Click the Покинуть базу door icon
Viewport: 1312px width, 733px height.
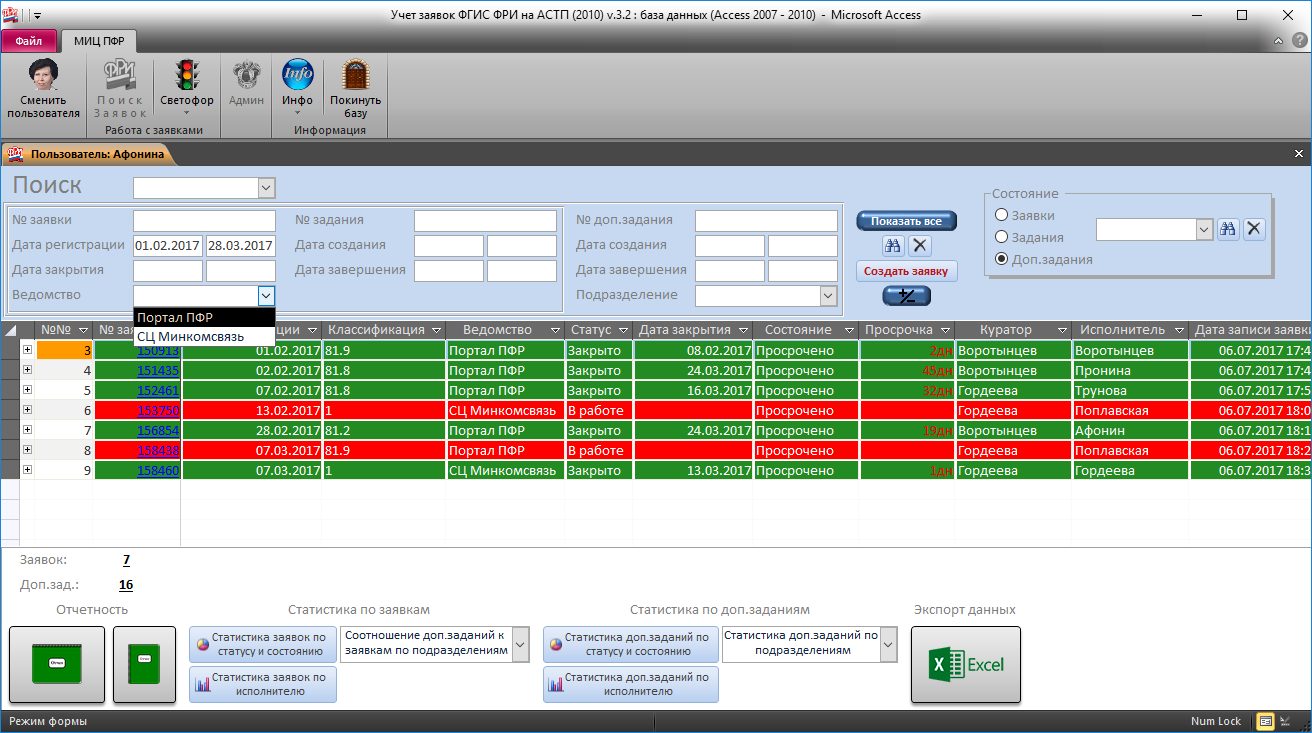[355, 77]
